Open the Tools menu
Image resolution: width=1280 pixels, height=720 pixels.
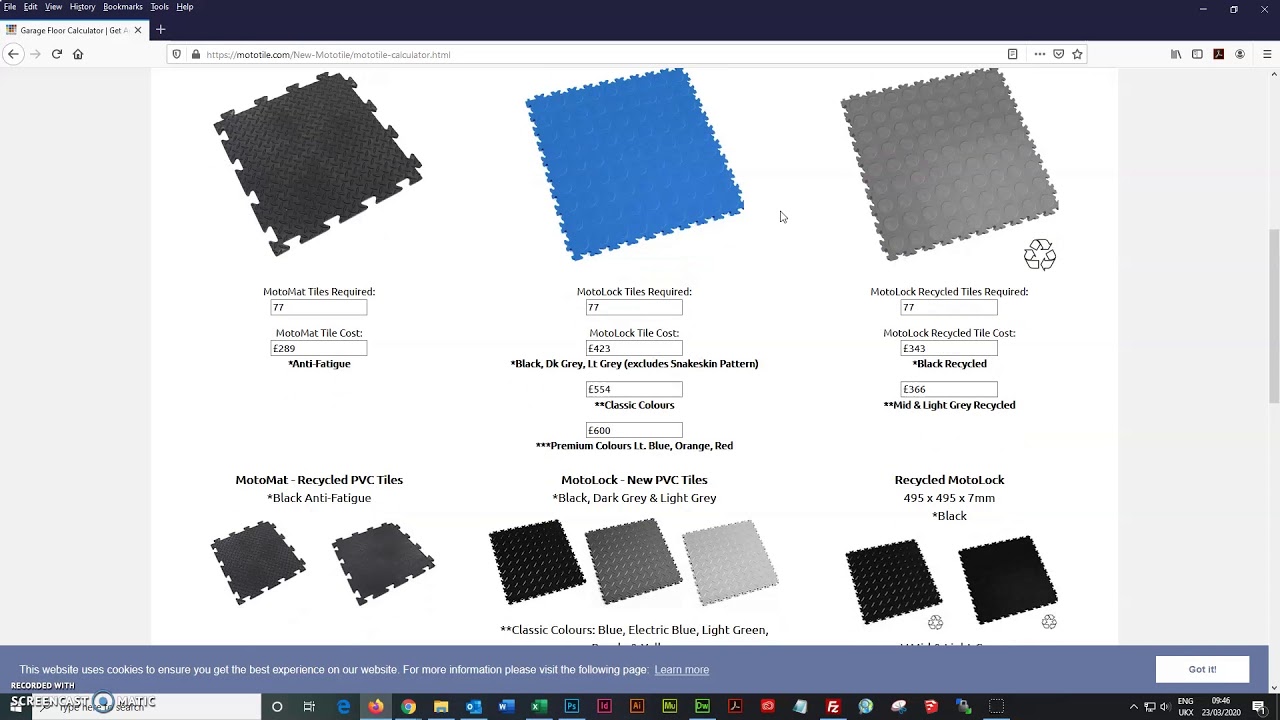(160, 7)
